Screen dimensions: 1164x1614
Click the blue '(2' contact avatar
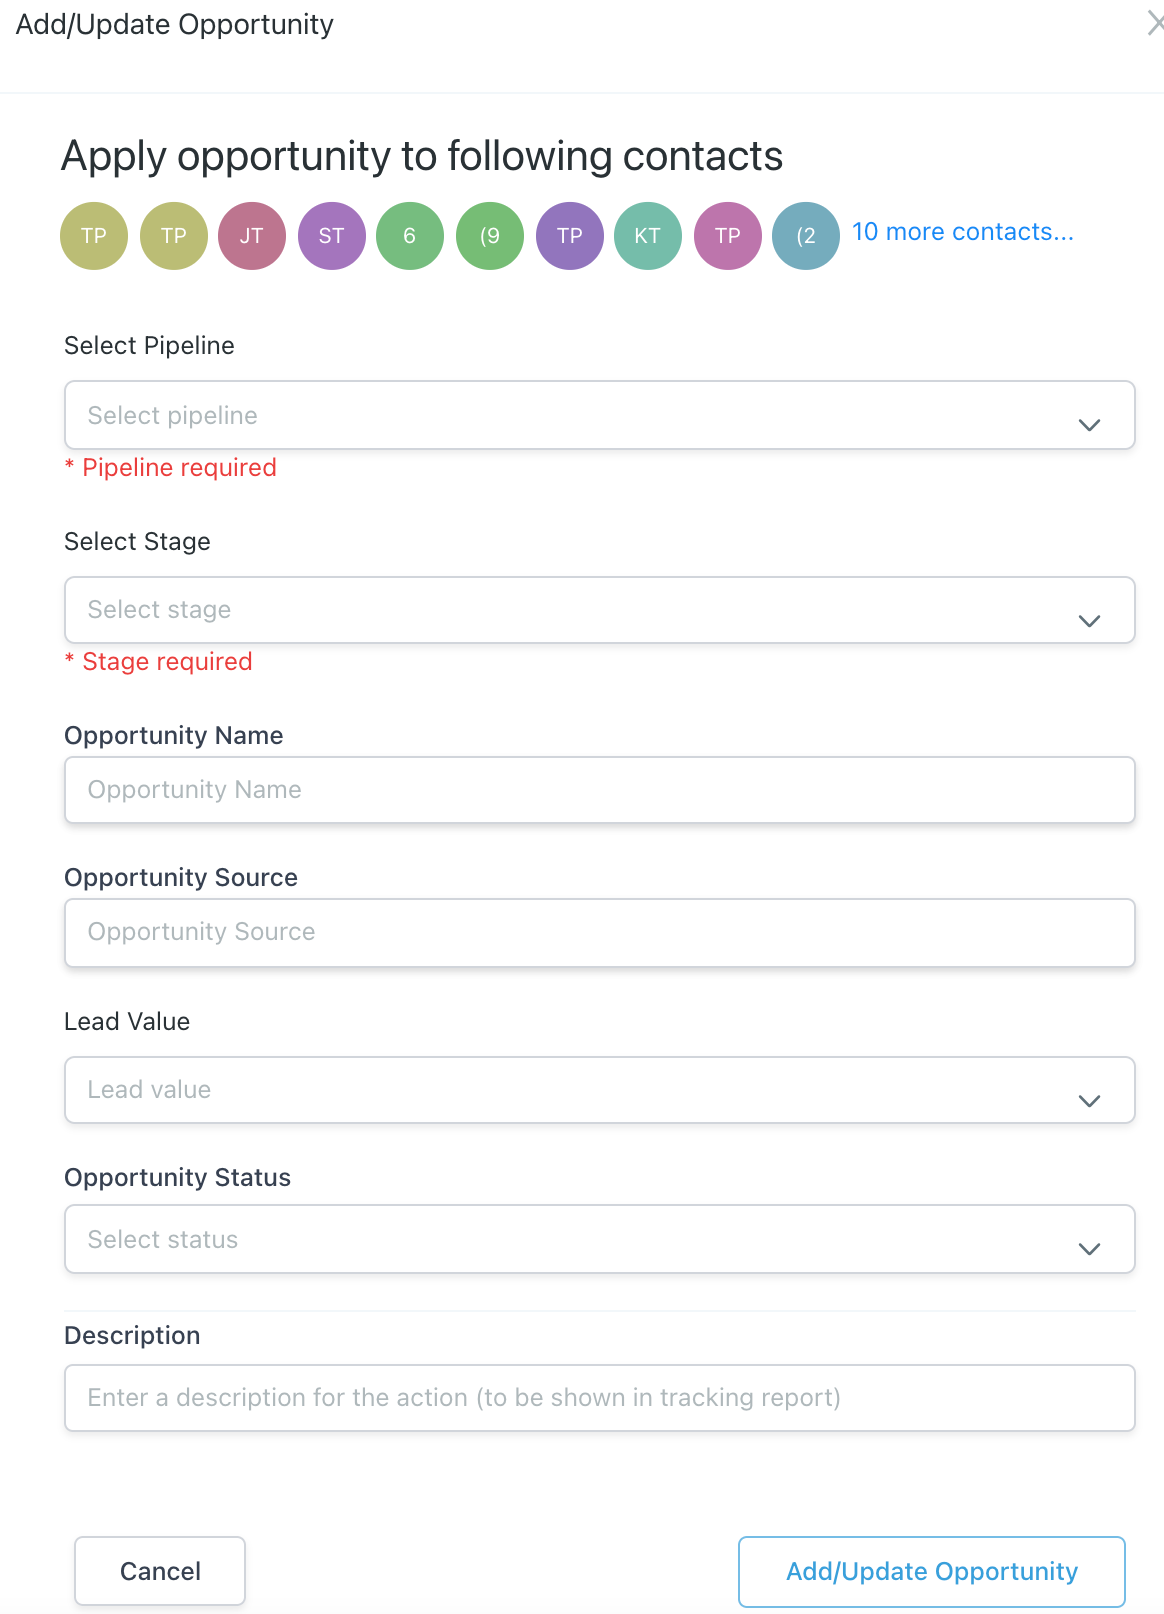[x=806, y=236]
